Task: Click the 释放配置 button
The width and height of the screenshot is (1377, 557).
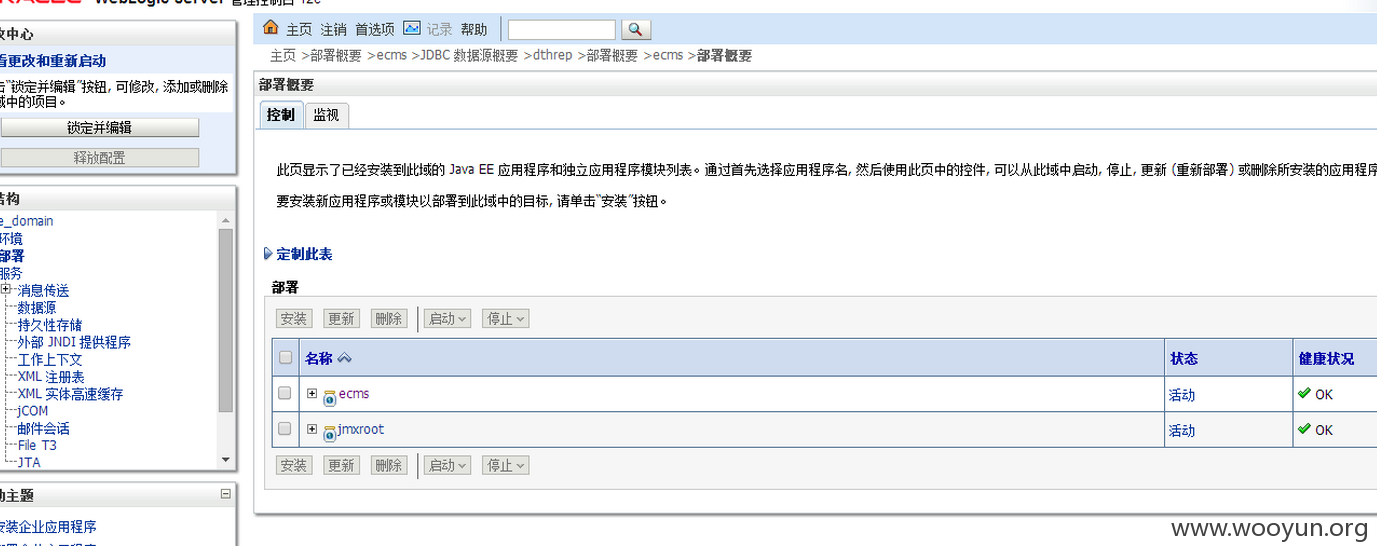Action: click(x=100, y=158)
